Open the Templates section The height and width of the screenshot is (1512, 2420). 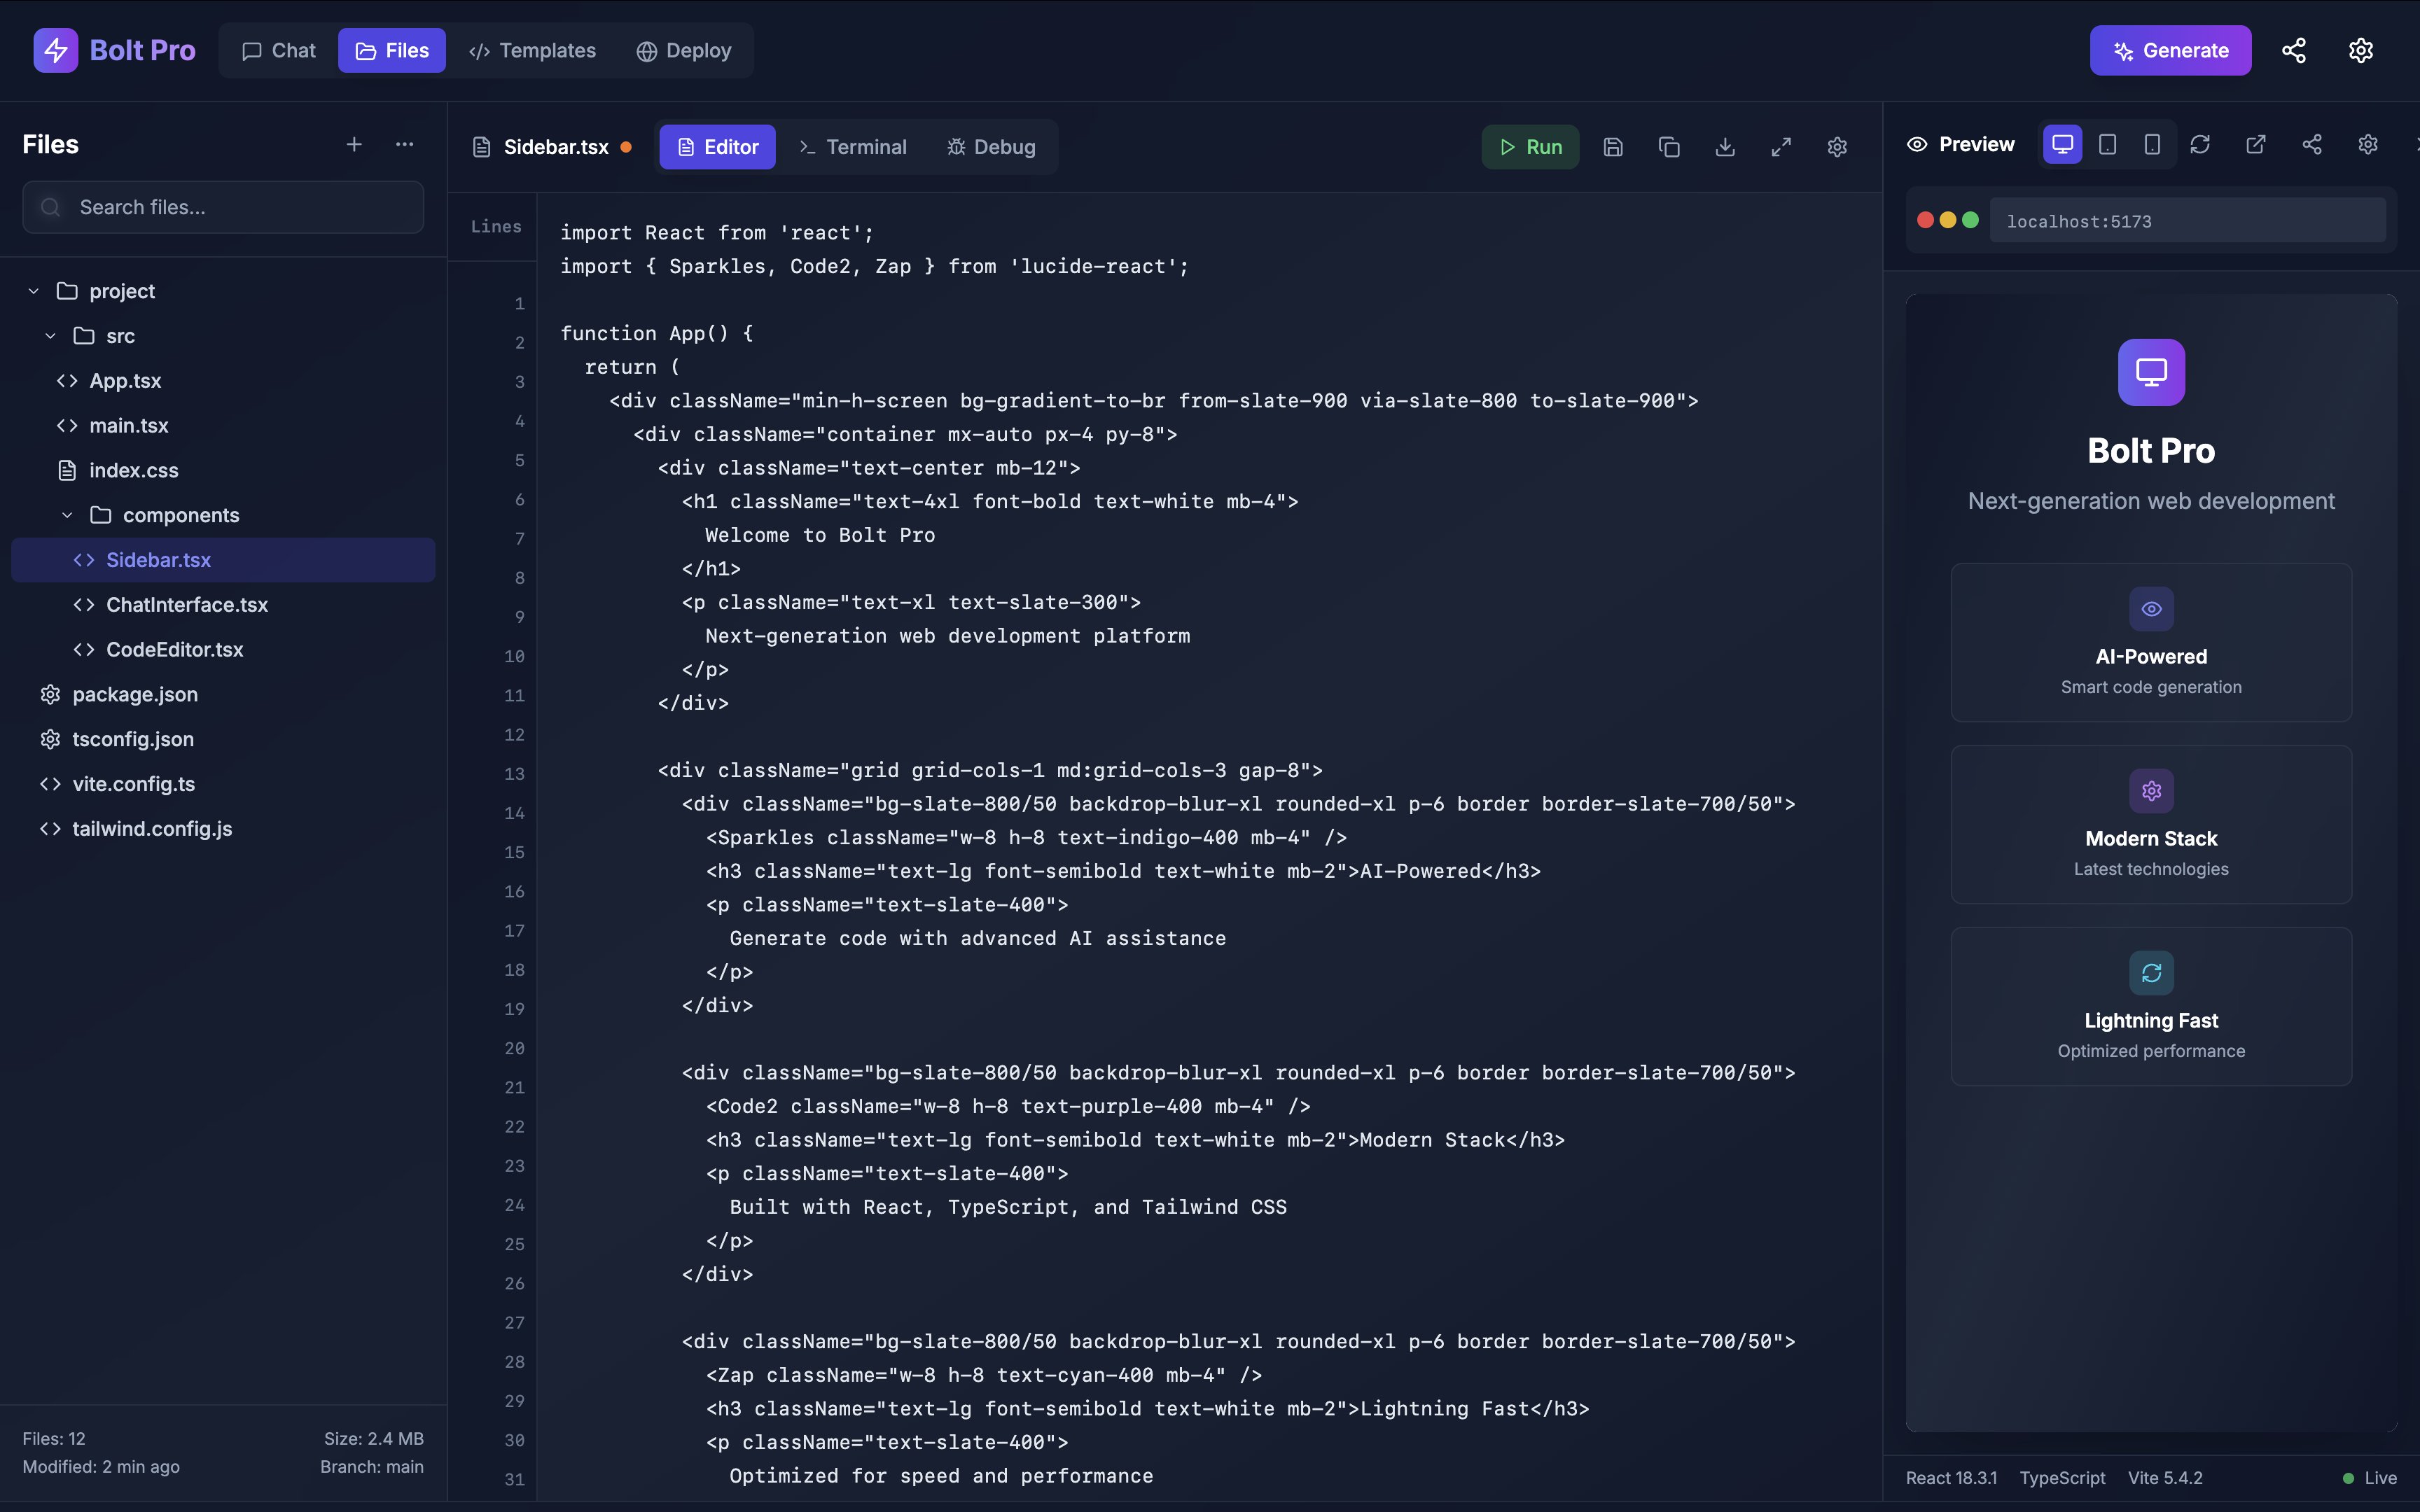tap(532, 50)
